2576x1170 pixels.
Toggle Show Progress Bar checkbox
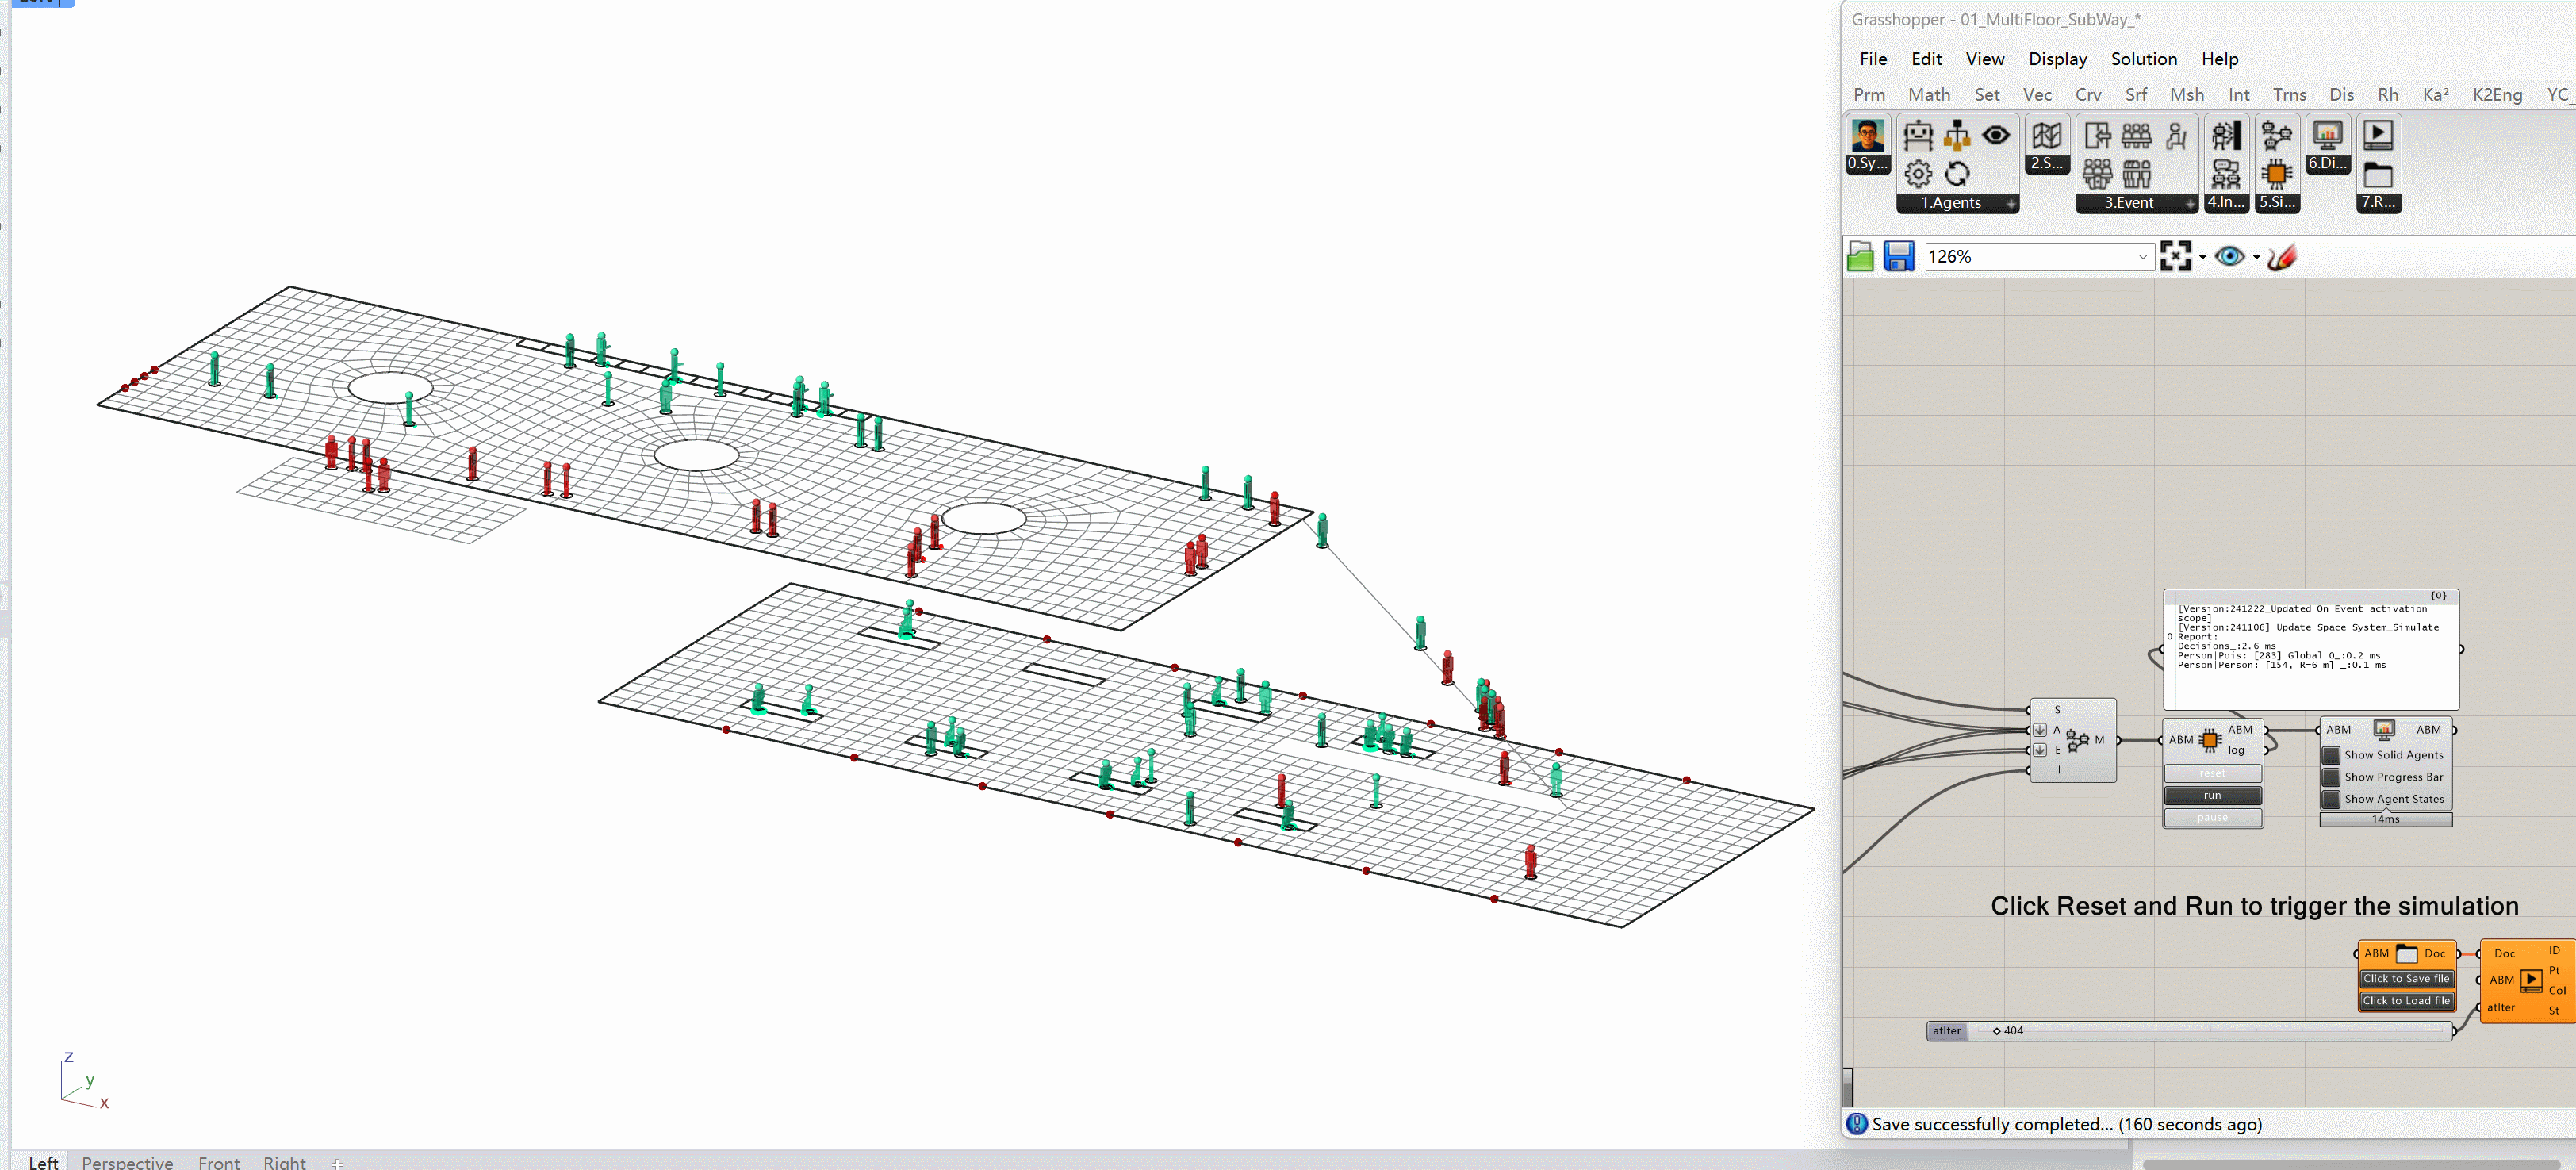(x=2331, y=777)
